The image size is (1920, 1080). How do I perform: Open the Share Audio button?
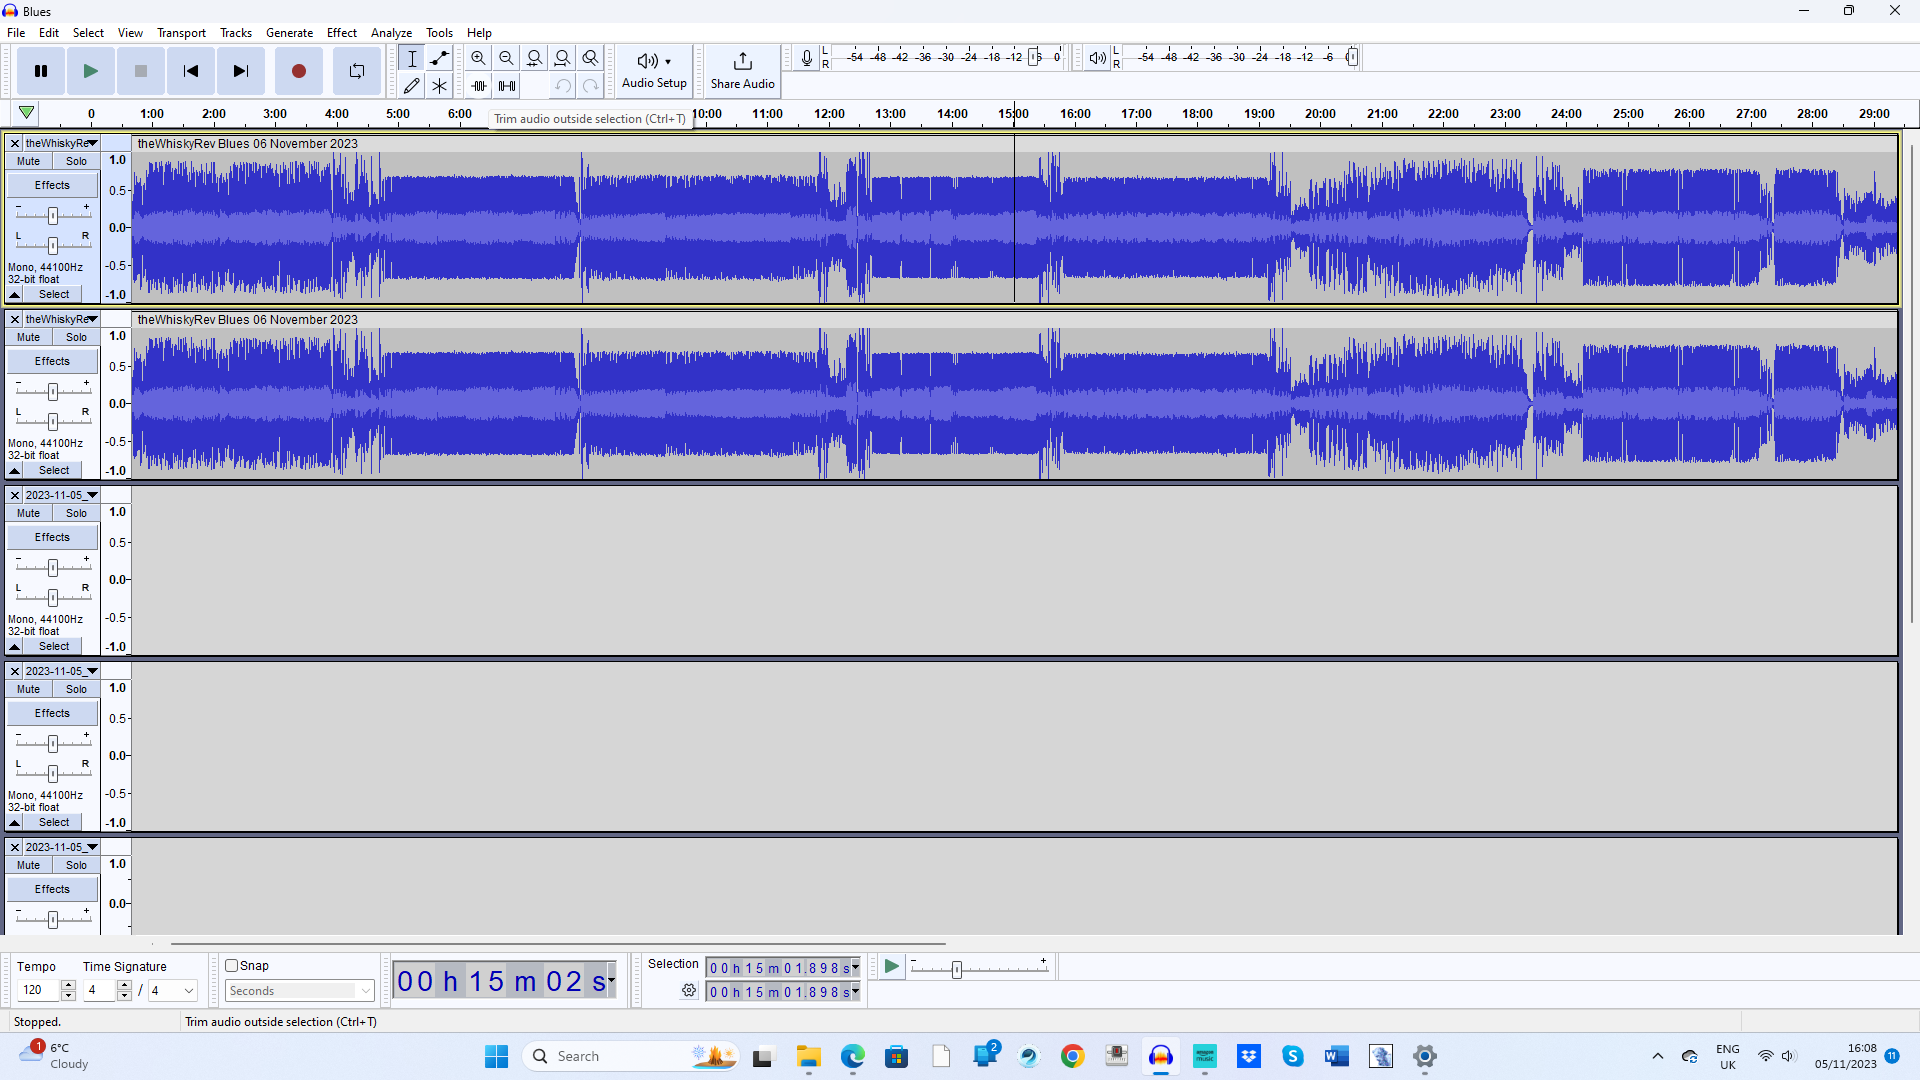coord(742,70)
